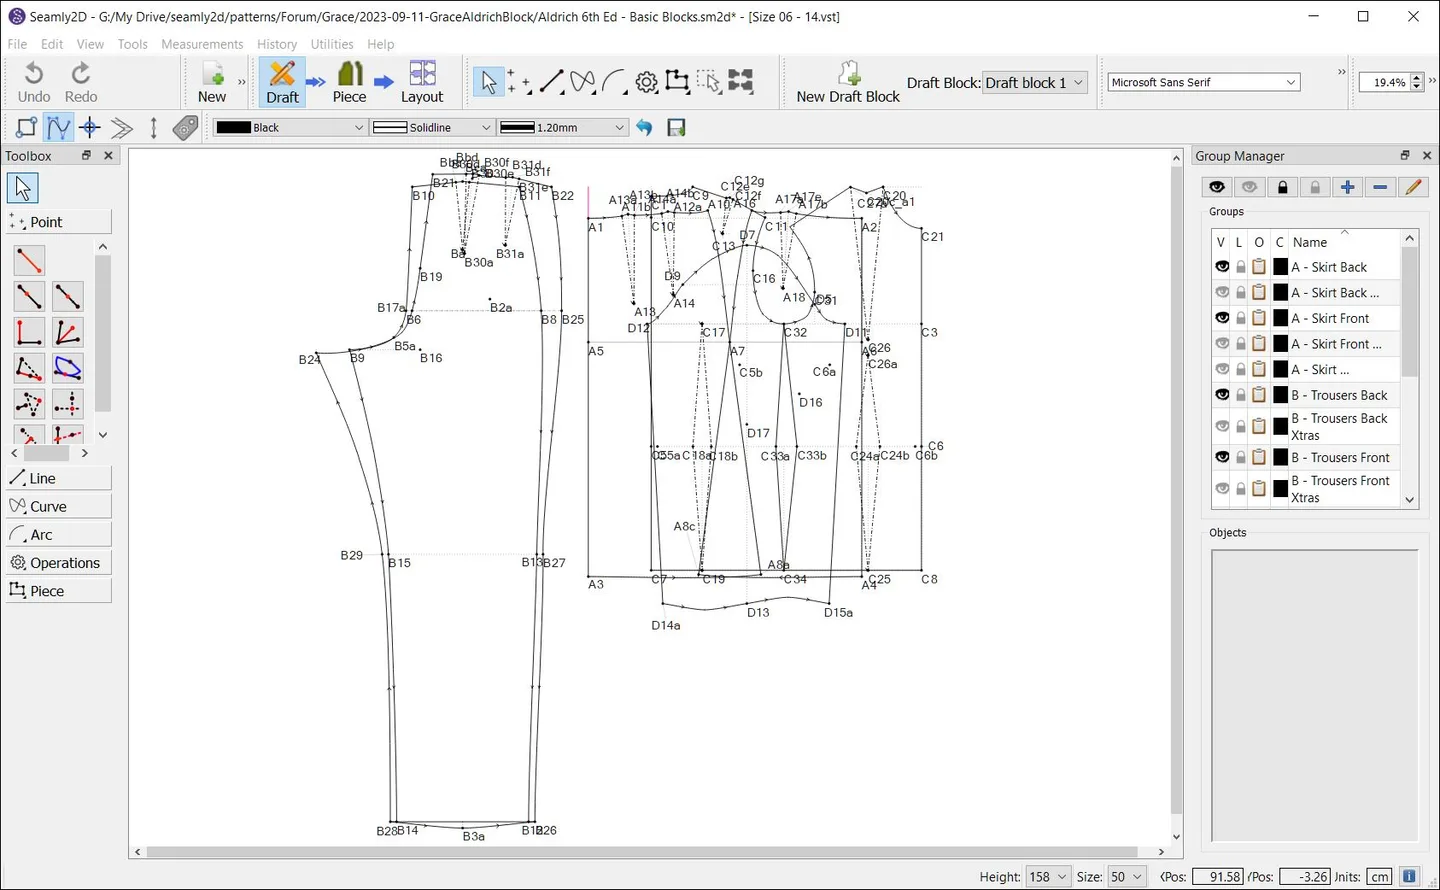Viewport: 1440px width, 890px height.
Task: Click the blue reset arrow beside line width
Action: [644, 127]
